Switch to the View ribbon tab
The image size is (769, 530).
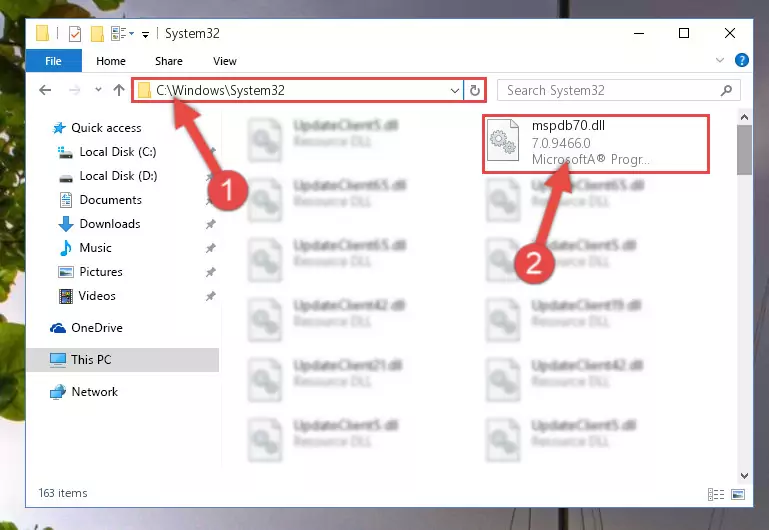[x=225, y=61]
